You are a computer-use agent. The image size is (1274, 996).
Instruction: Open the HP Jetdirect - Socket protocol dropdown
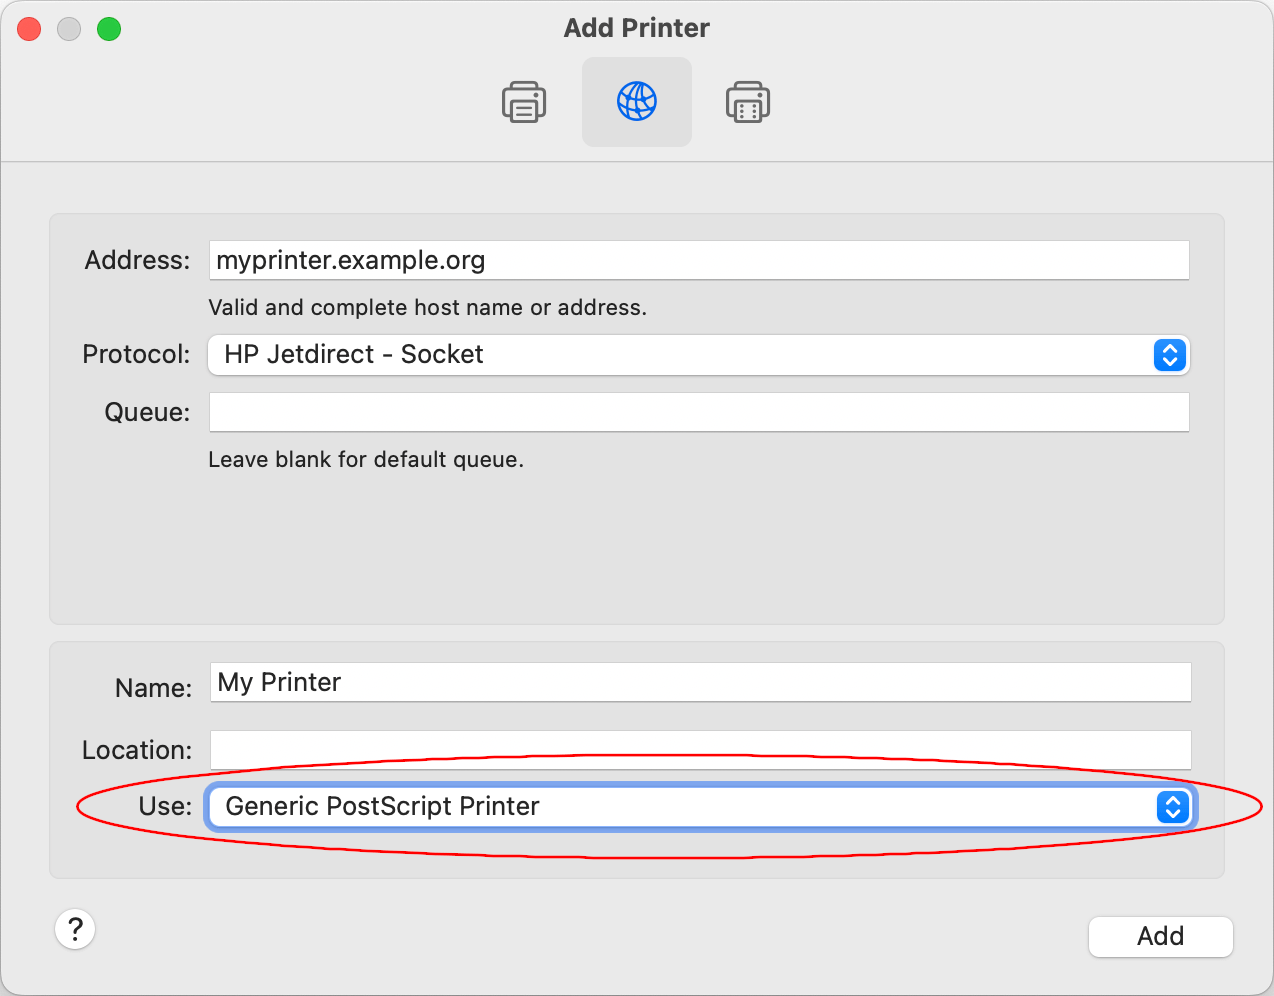click(697, 355)
